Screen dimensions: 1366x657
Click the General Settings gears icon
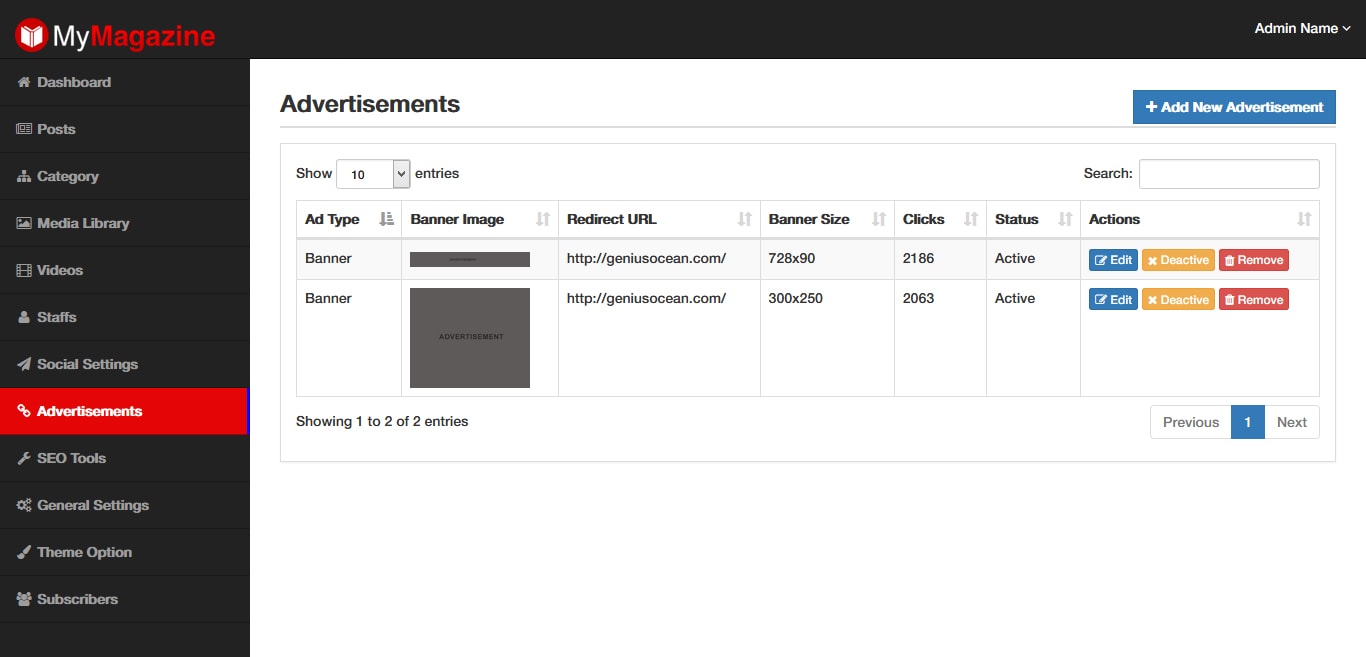24,505
